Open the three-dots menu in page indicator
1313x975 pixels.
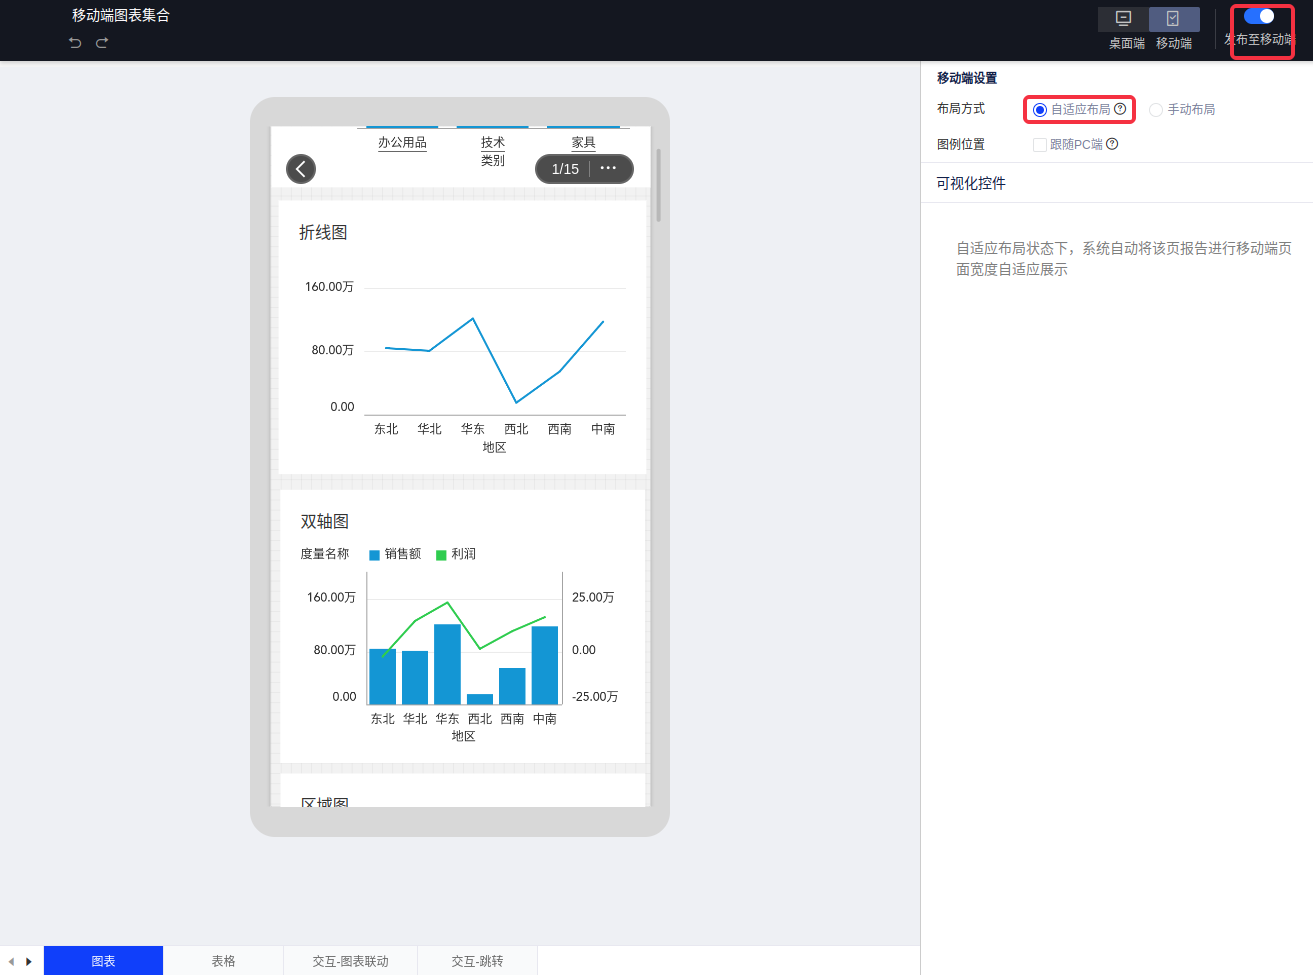(608, 168)
